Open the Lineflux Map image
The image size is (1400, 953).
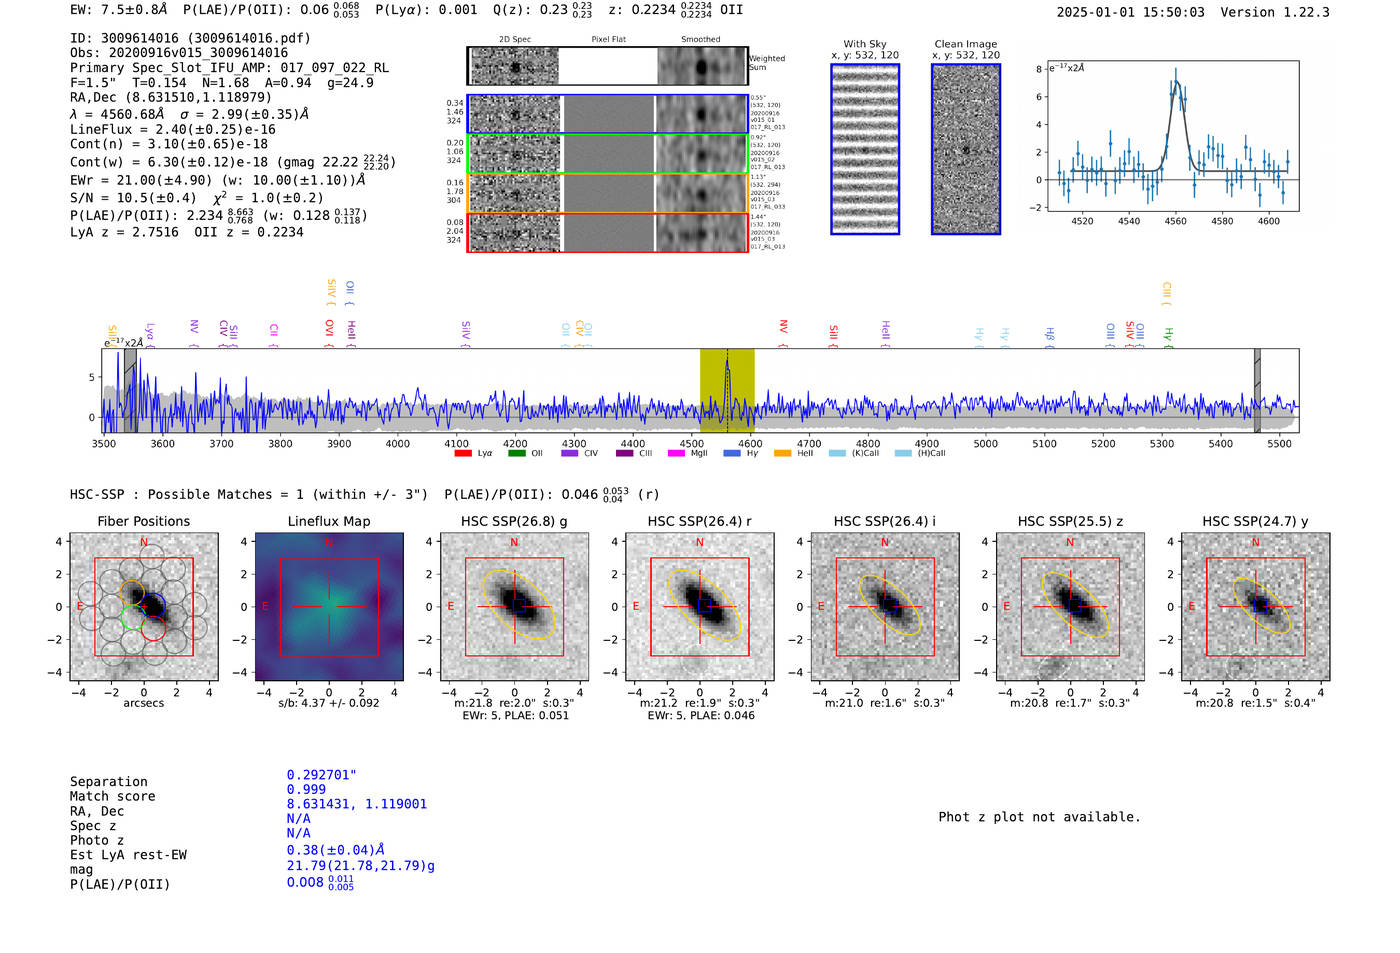click(x=329, y=607)
